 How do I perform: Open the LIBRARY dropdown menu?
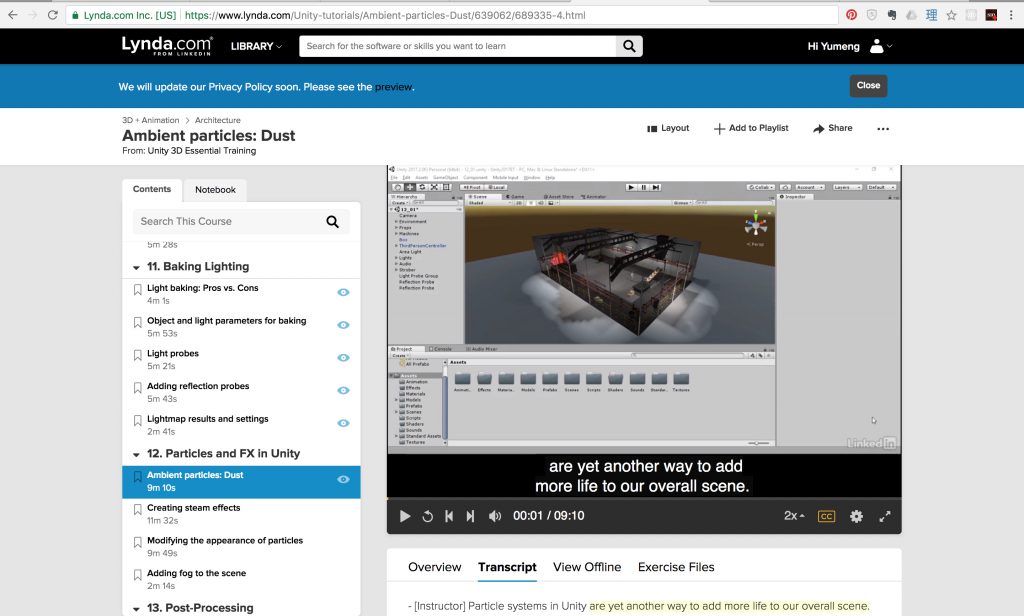256,46
